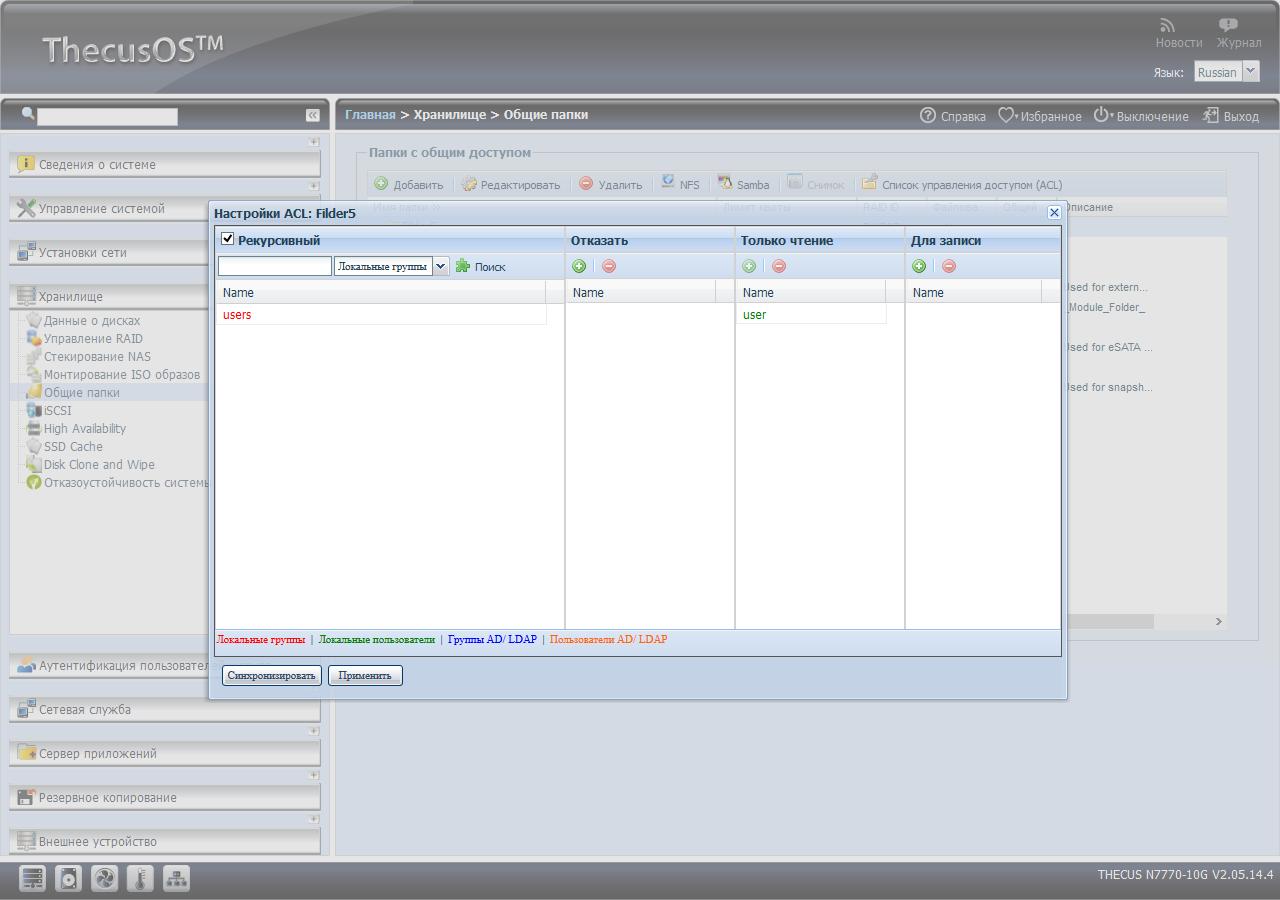Go to Главная in the breadcrumb
Image resolution: width=1280 pixels, height=900 pixels.
[x=370, y=115]
